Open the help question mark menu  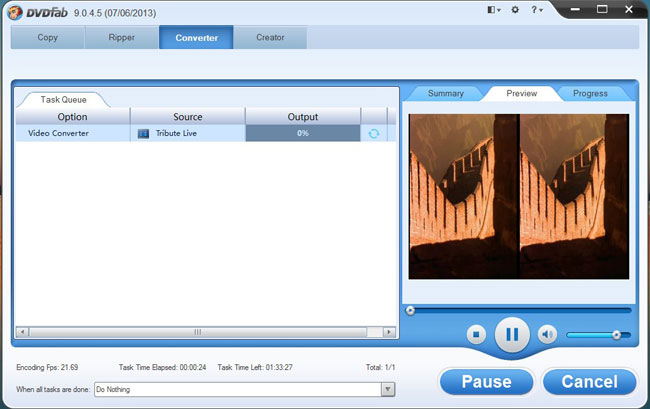tap(537, 10)
